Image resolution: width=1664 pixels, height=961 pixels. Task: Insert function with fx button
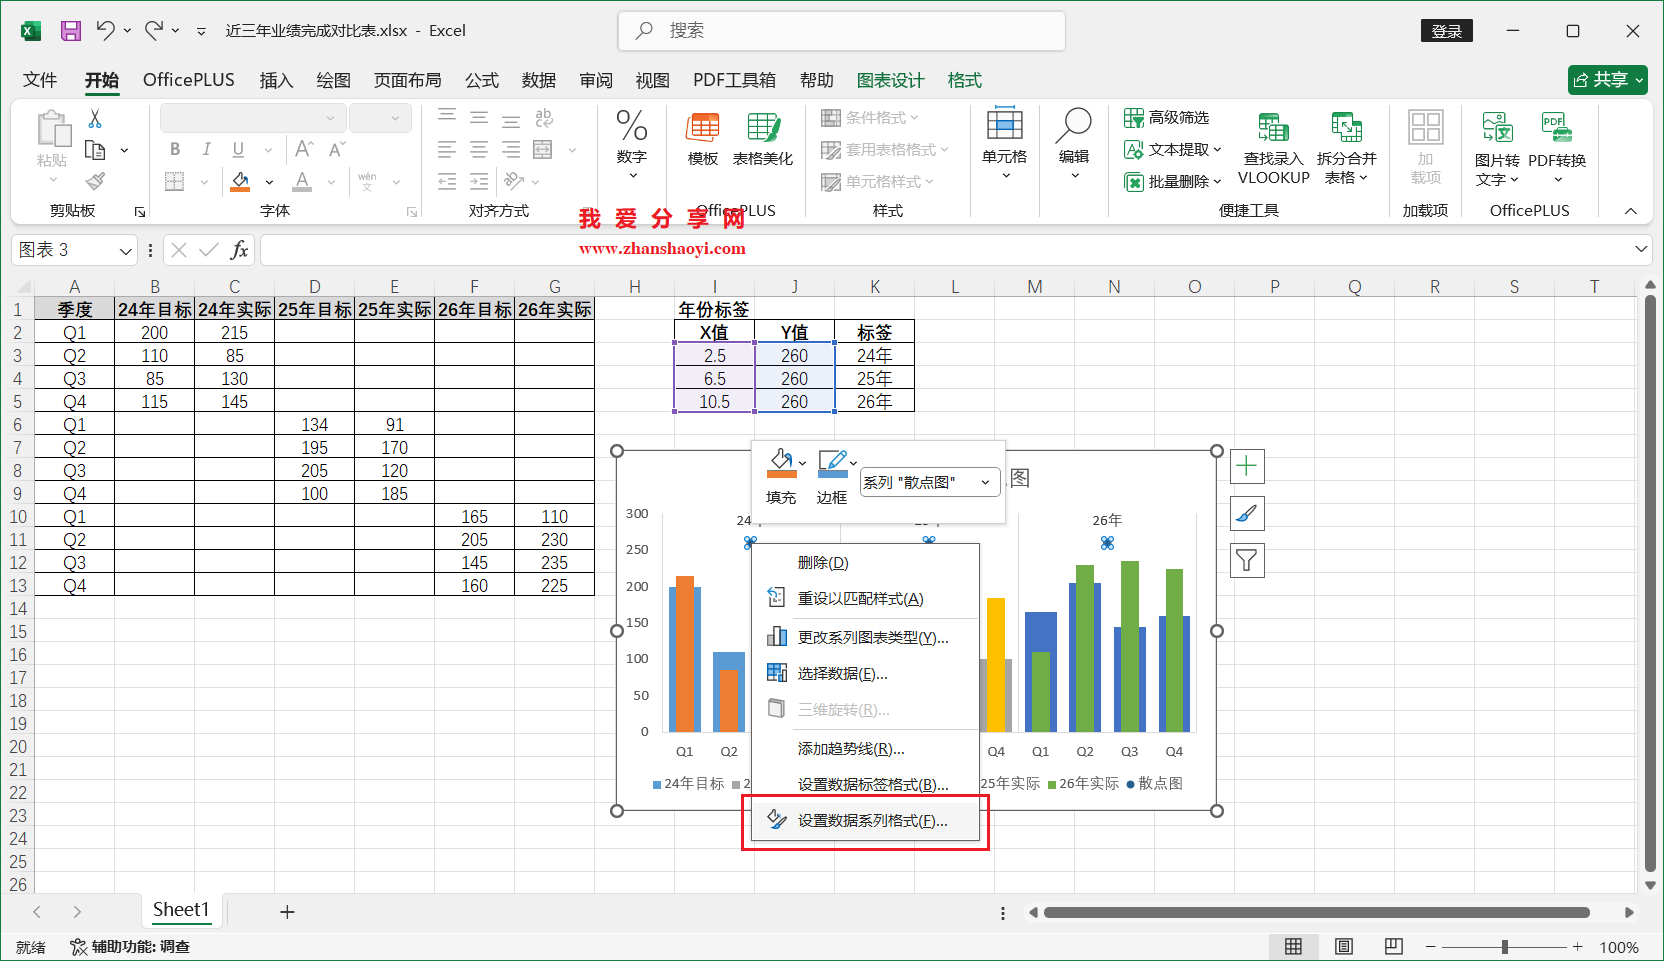point(239,250)
